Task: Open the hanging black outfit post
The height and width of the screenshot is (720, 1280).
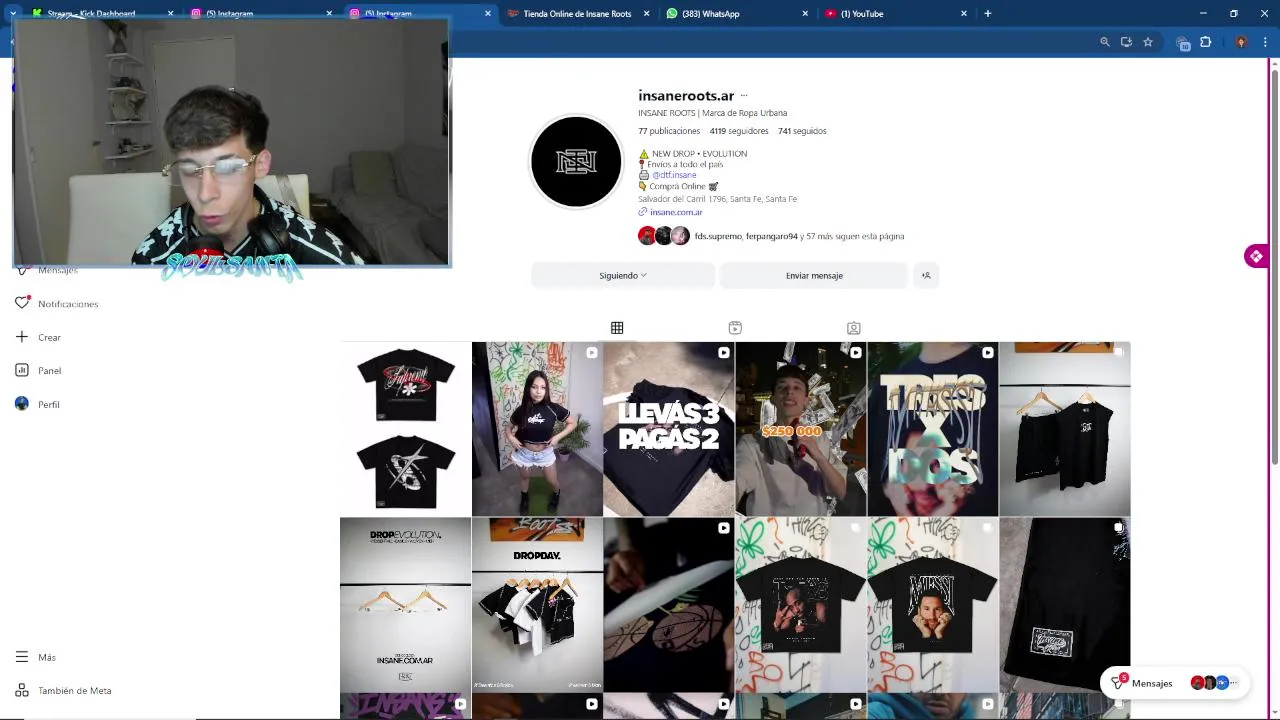Action: click(x=1064, y=429)
